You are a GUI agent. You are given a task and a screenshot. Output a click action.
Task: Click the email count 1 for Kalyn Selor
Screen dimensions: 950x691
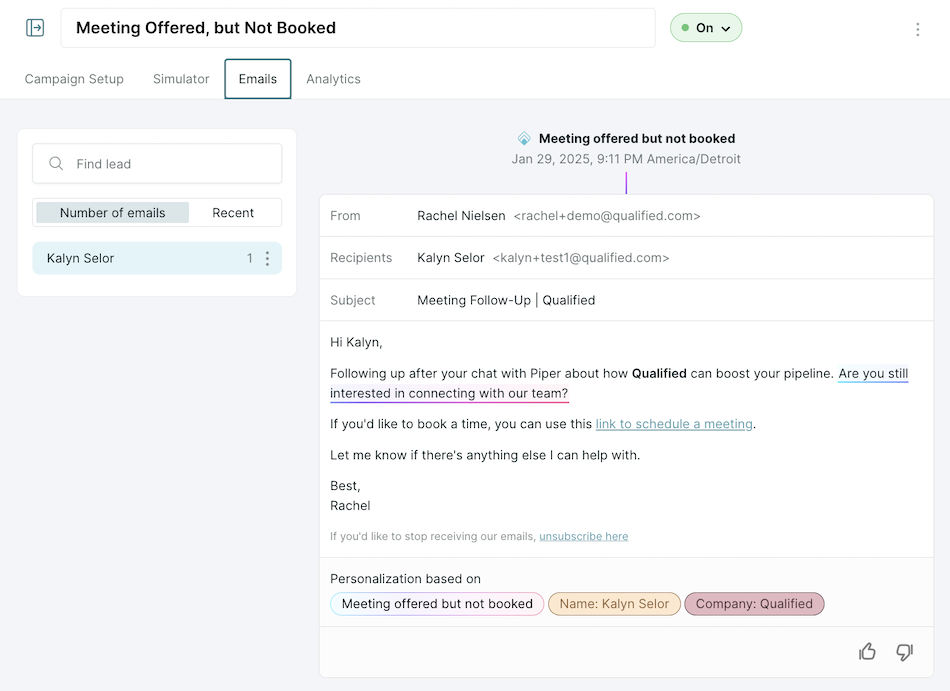click(x=250, y=259)
